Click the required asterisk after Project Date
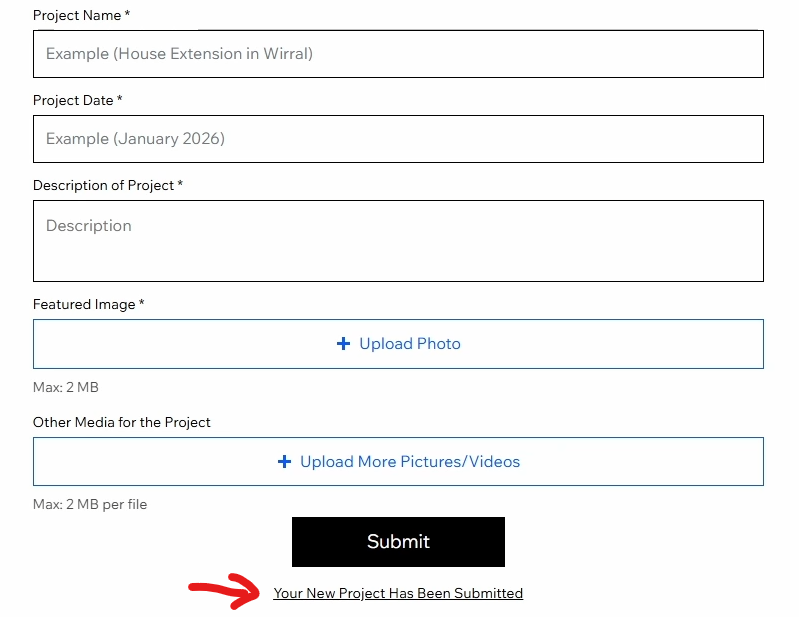 120,100
